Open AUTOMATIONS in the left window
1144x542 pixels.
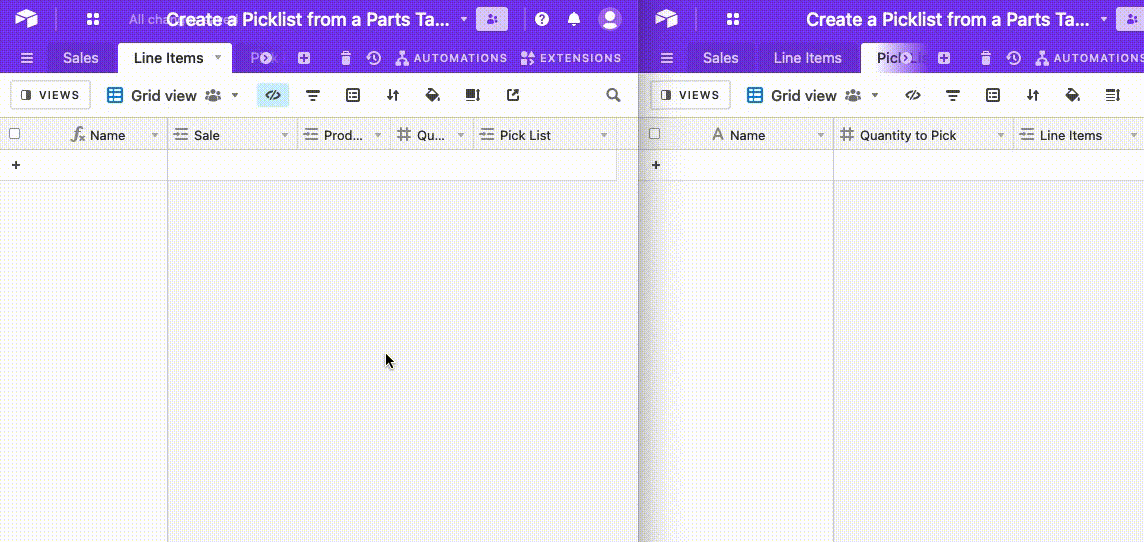coord(451,58)
